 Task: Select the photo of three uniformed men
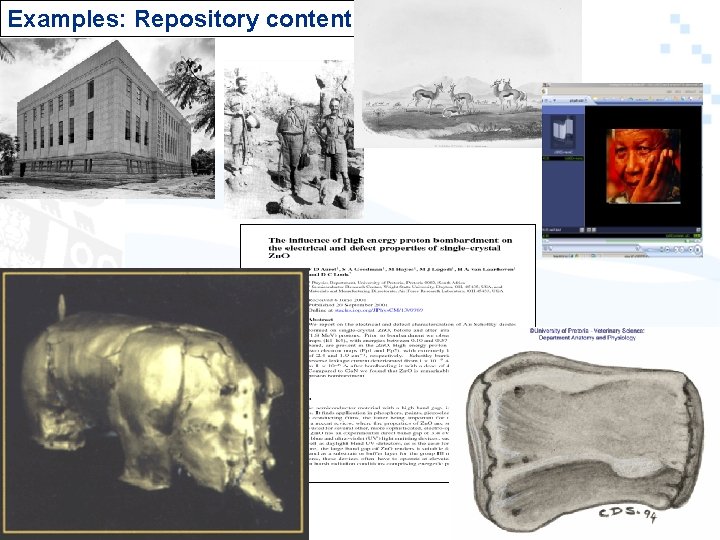pyautogui.click(x=293, y=140)
